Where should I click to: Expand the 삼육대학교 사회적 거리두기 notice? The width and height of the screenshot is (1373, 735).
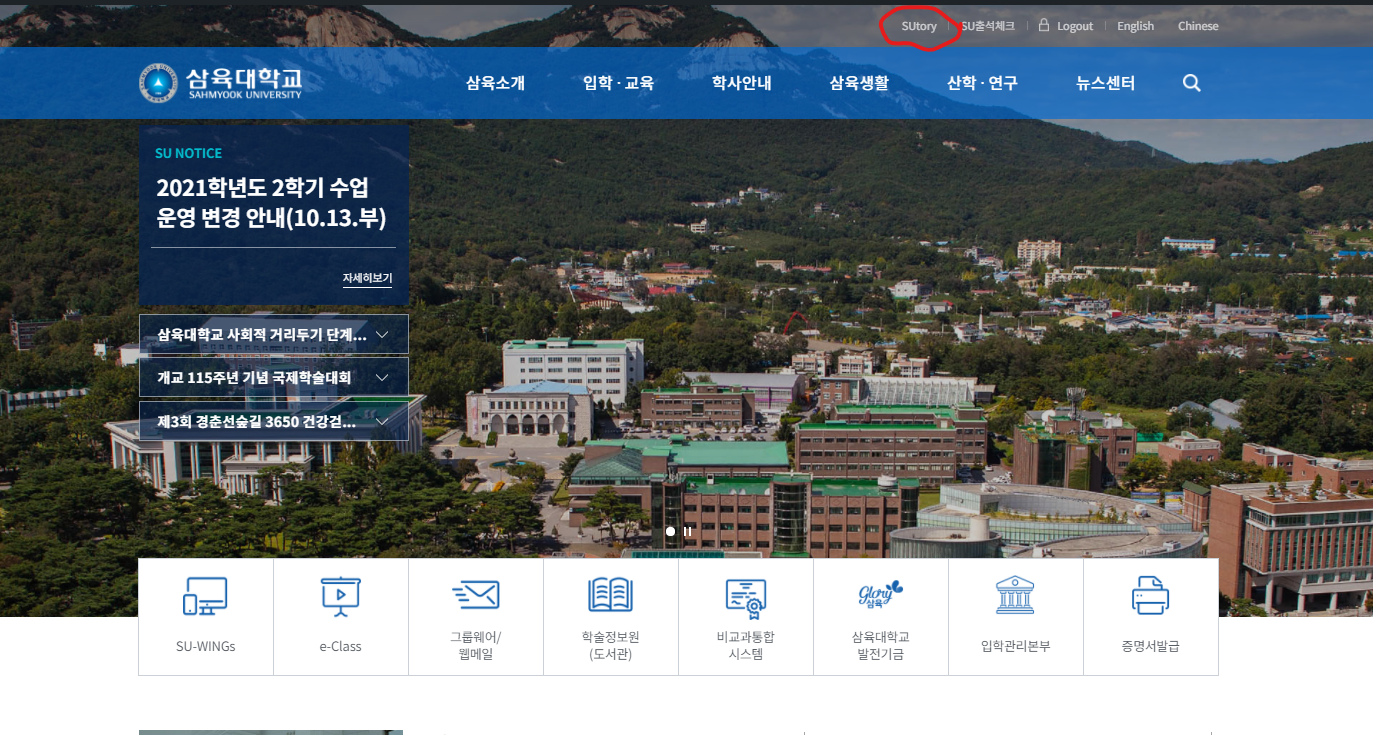coord(273,335)
